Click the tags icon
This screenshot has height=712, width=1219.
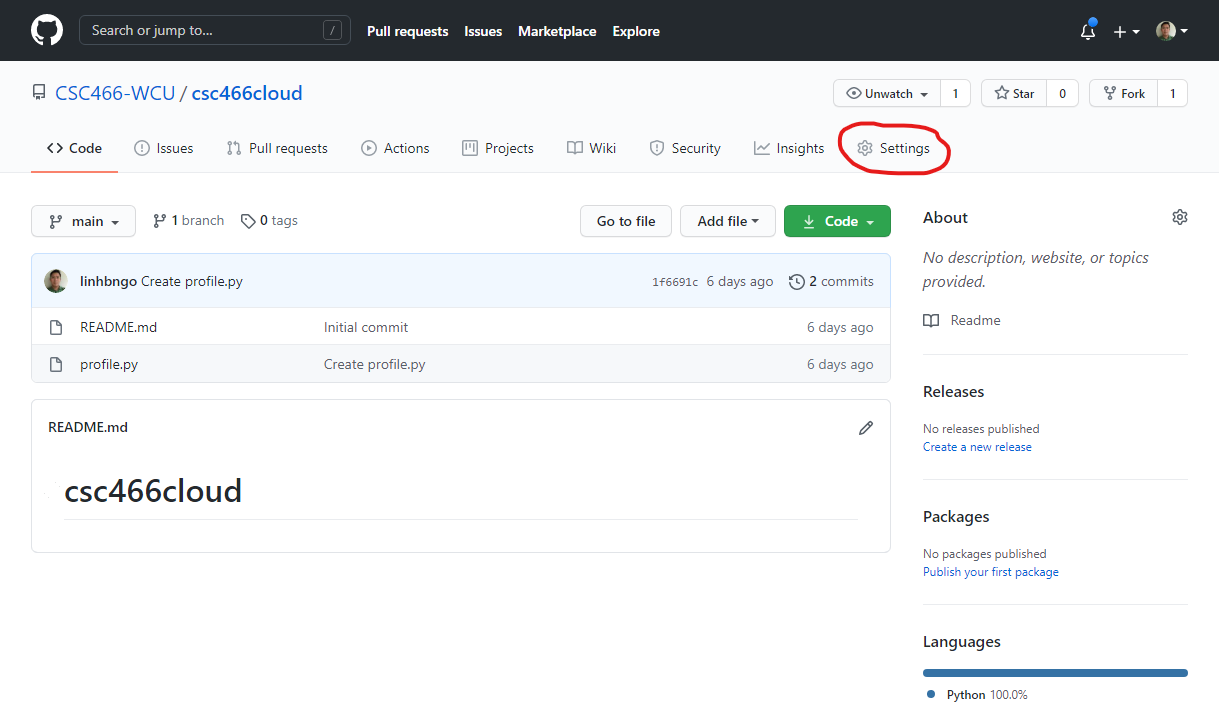[x=248, y=221]
